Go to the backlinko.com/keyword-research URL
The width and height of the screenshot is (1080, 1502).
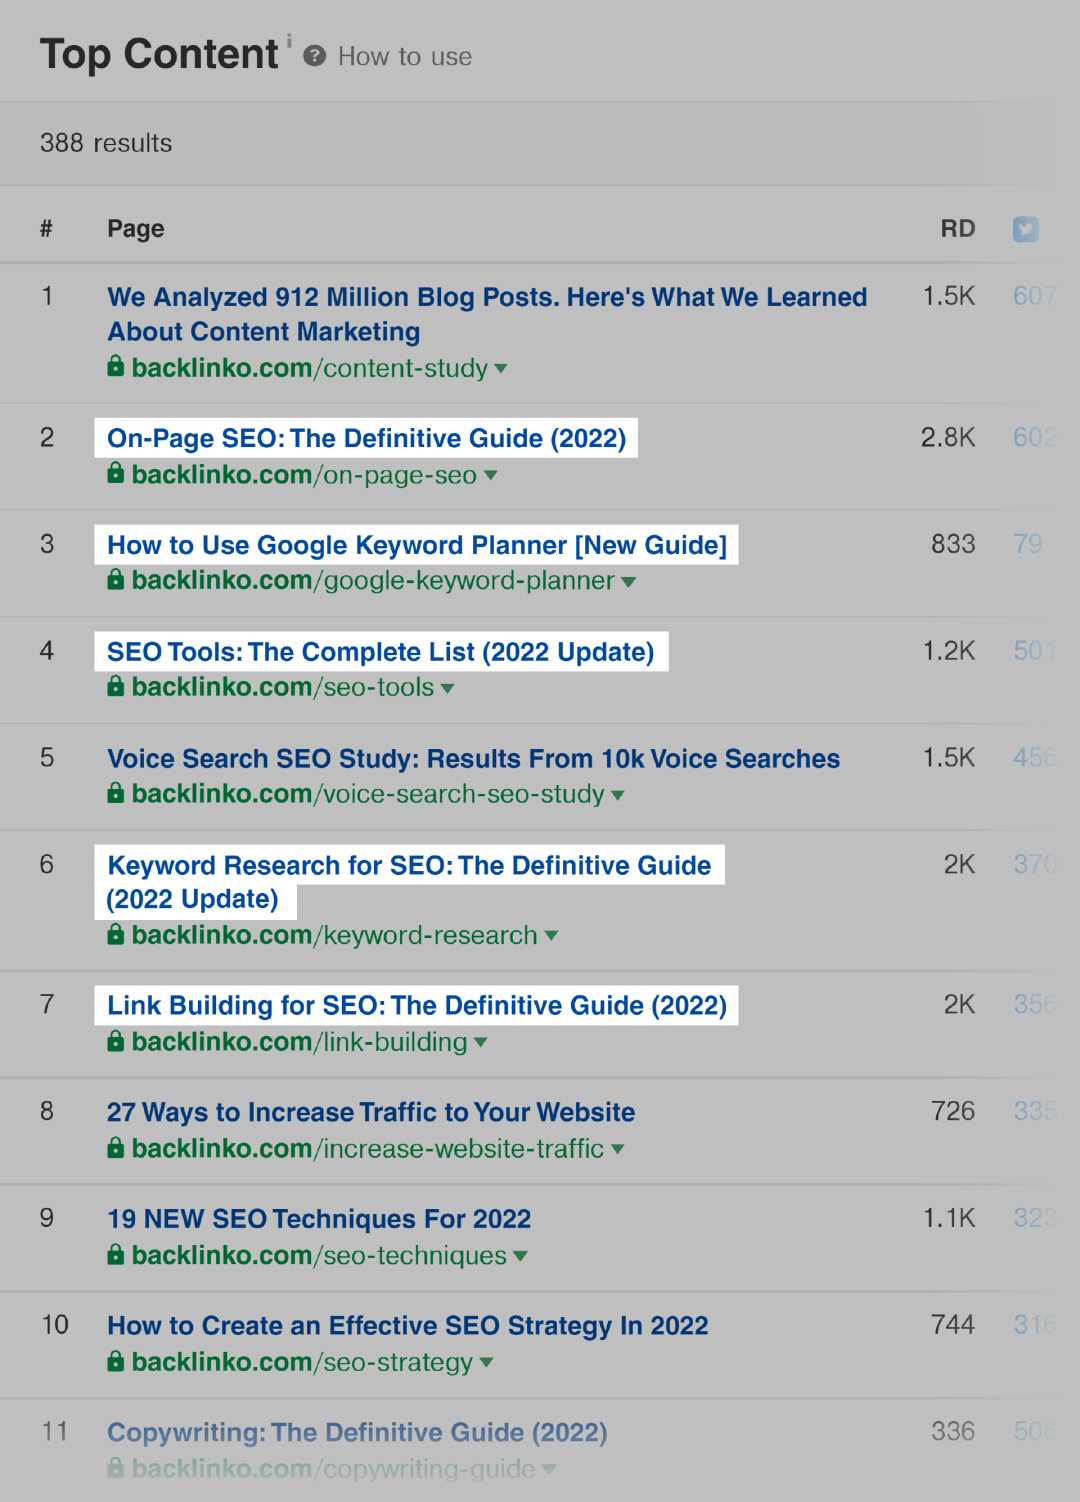(x=335, y=936)
